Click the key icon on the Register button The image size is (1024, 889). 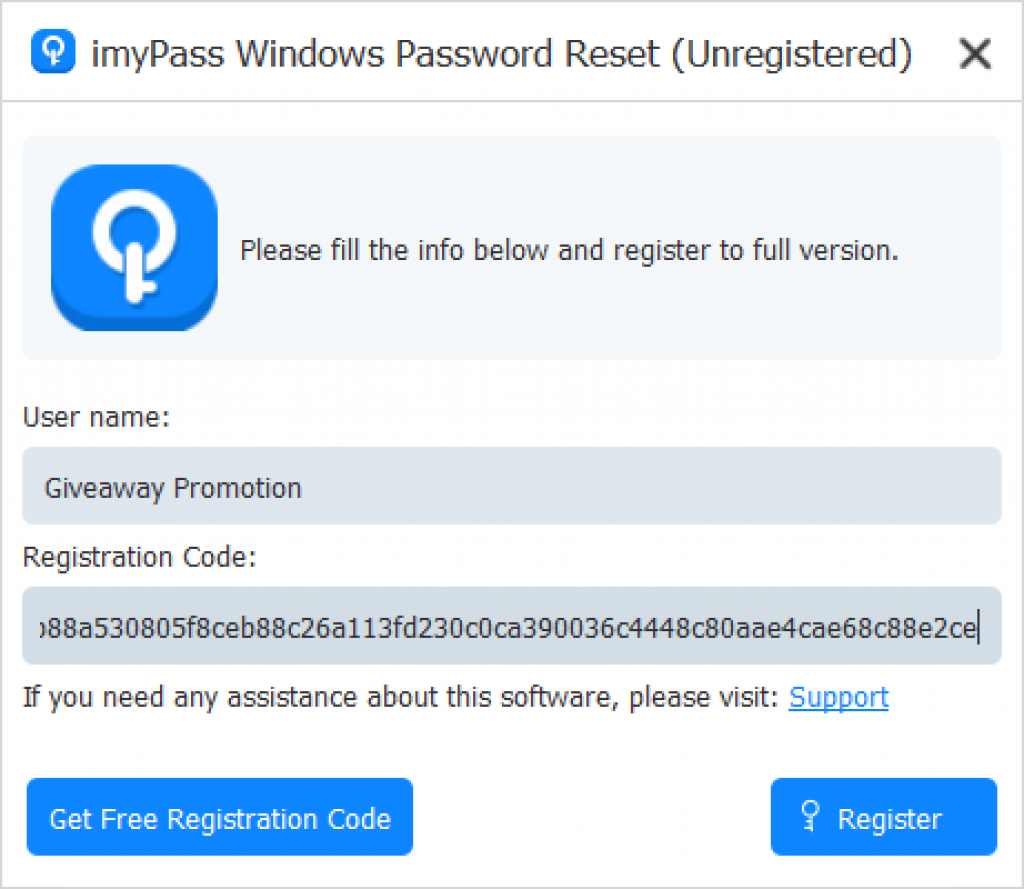(810, 816)
